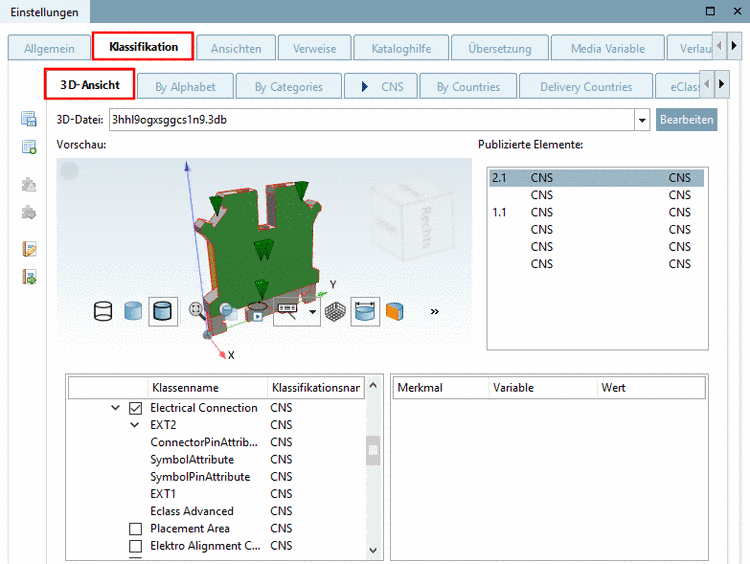
Task: Open the 3D-Datei file dropdown arrow
Action: (642, 120)
